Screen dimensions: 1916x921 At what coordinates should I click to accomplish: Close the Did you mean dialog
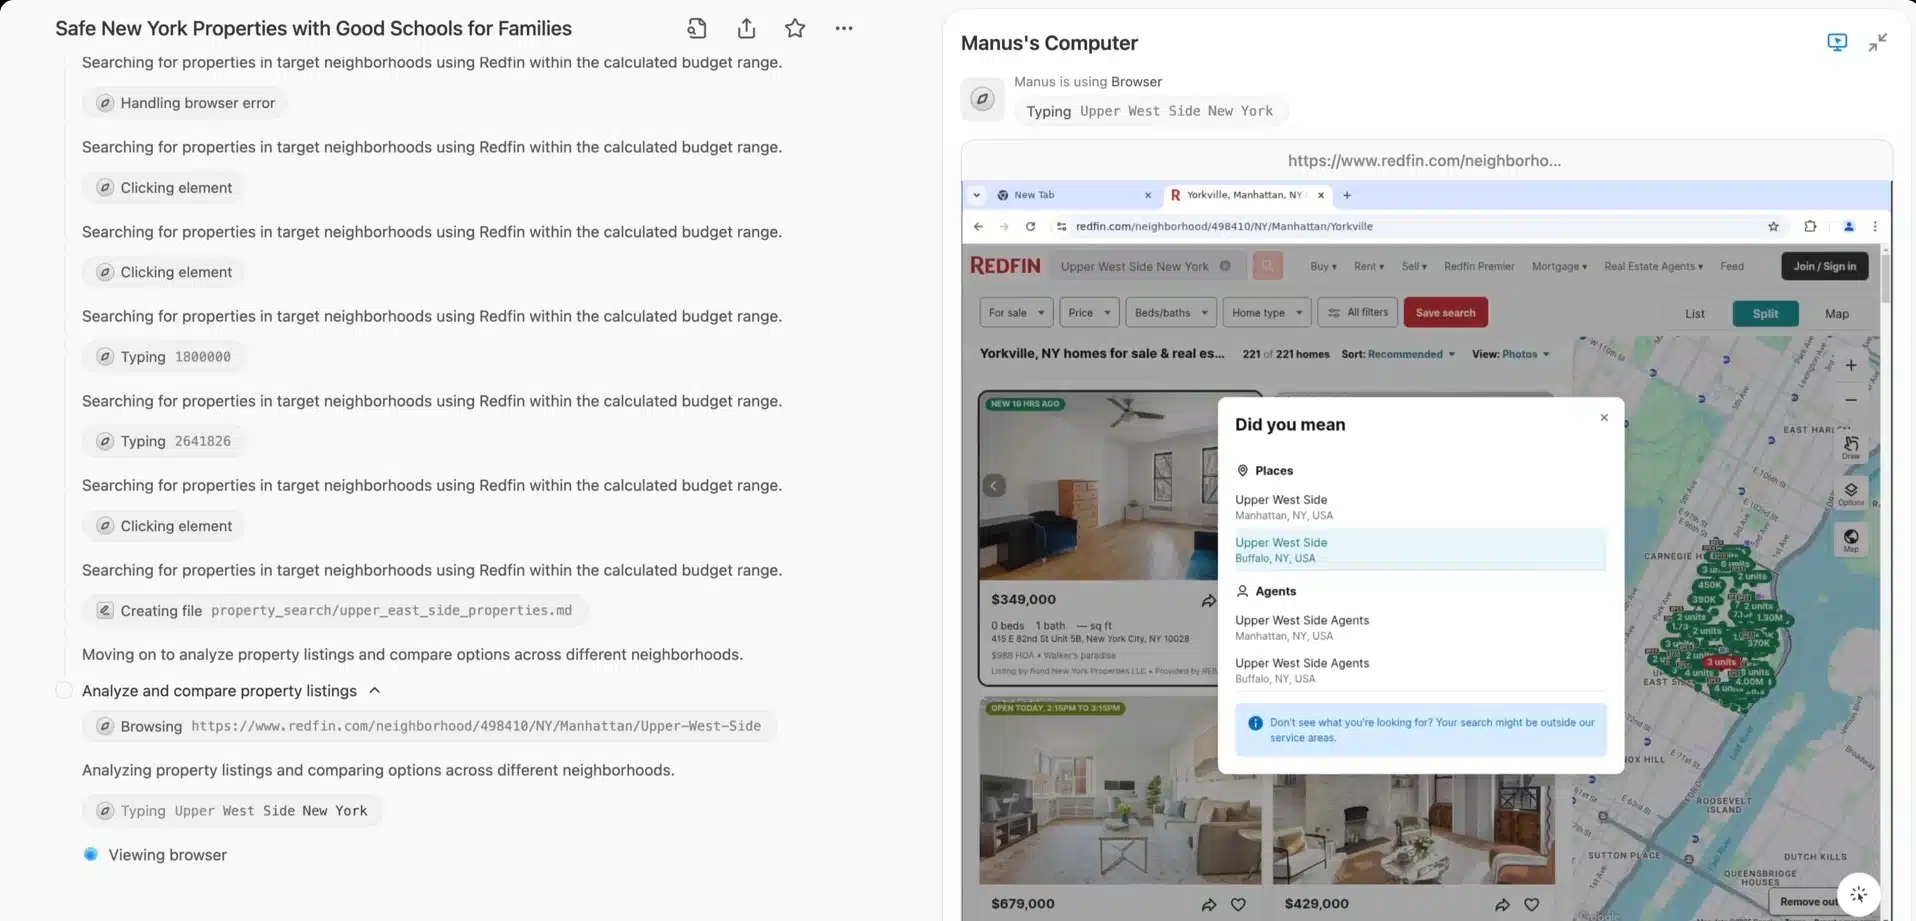pos(1604,418)
